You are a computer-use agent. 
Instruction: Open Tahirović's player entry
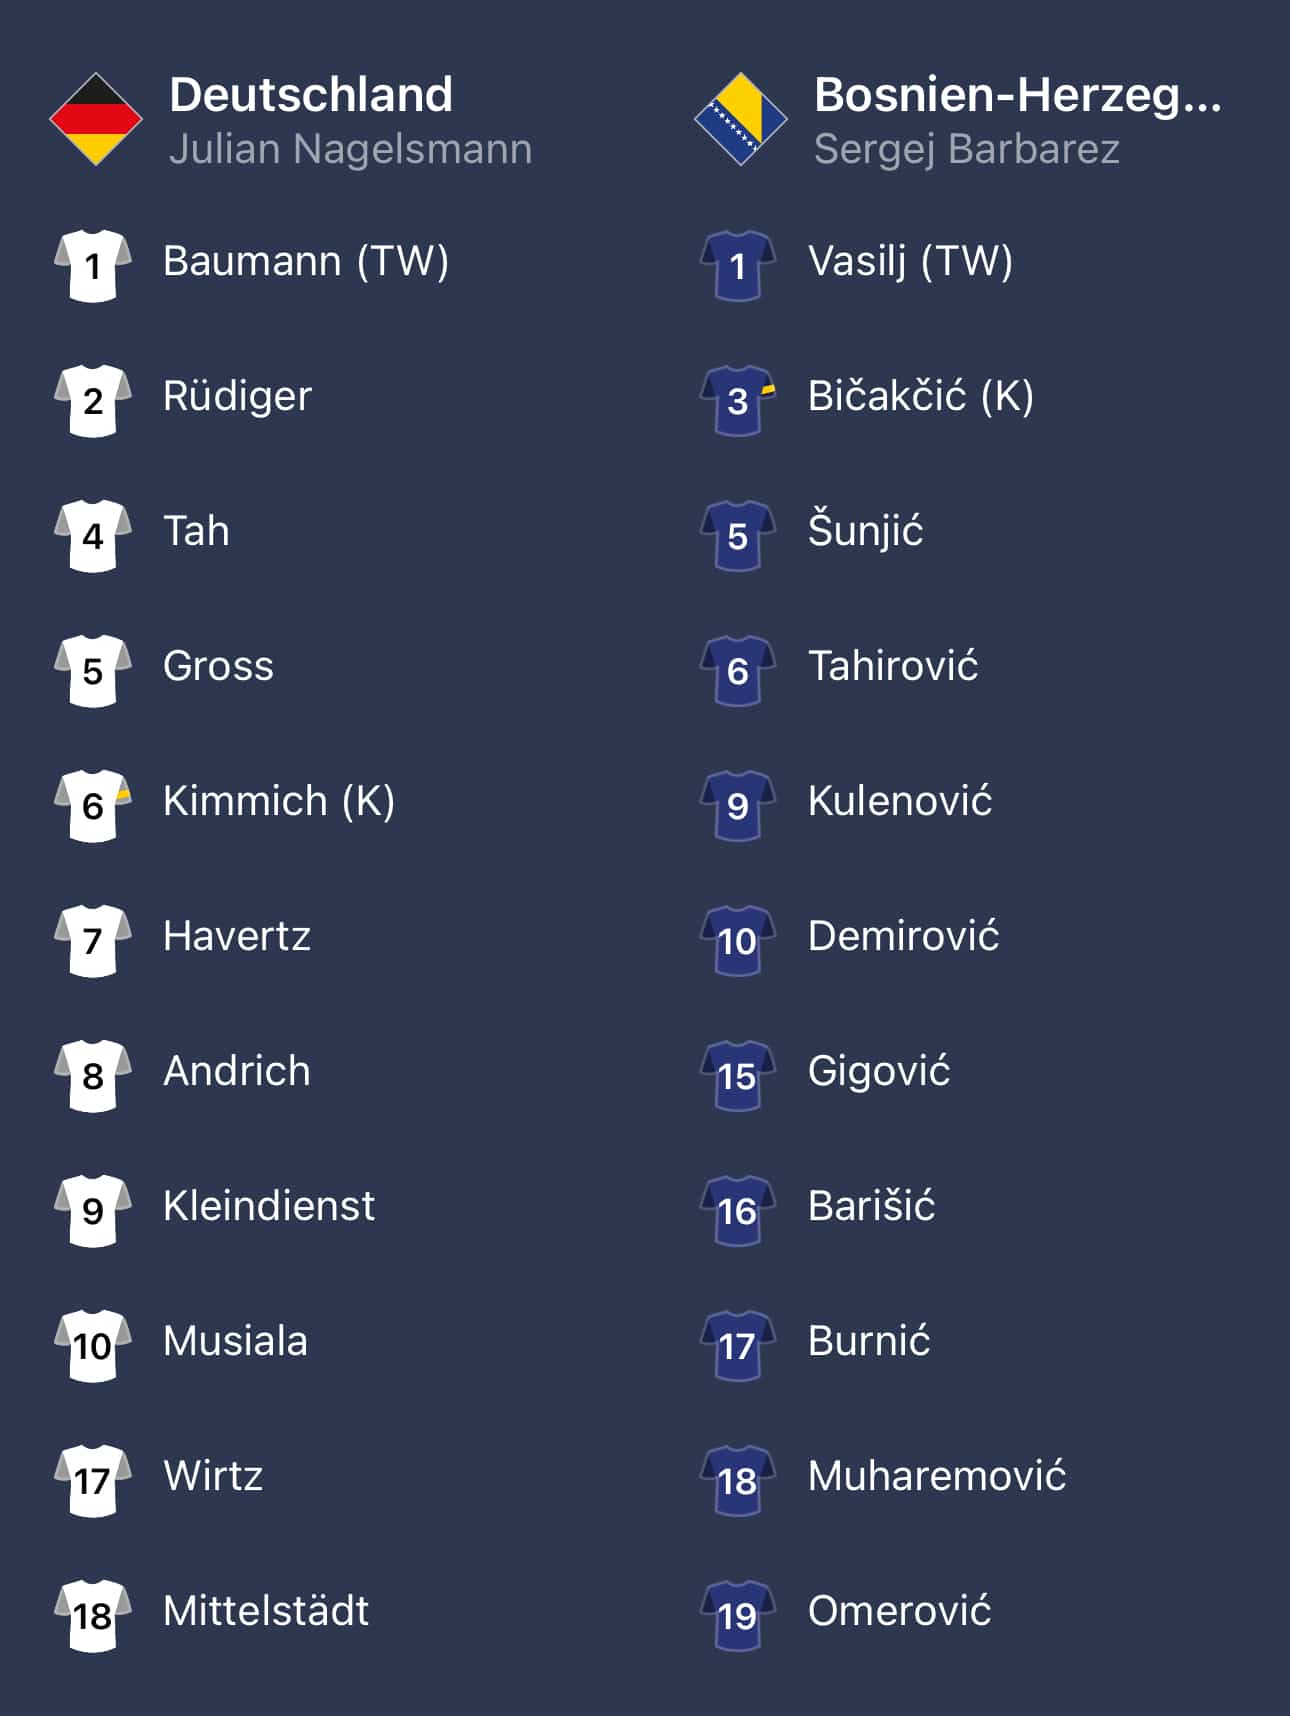[x=893, y=666]
